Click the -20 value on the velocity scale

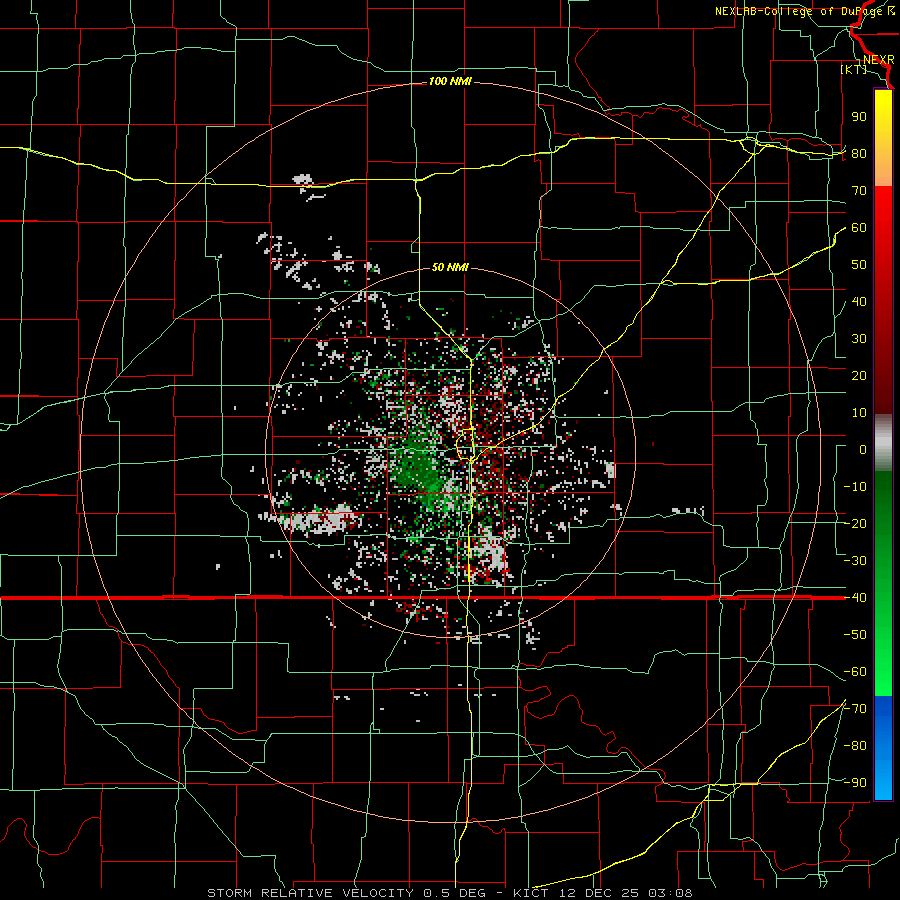[855, 524]
